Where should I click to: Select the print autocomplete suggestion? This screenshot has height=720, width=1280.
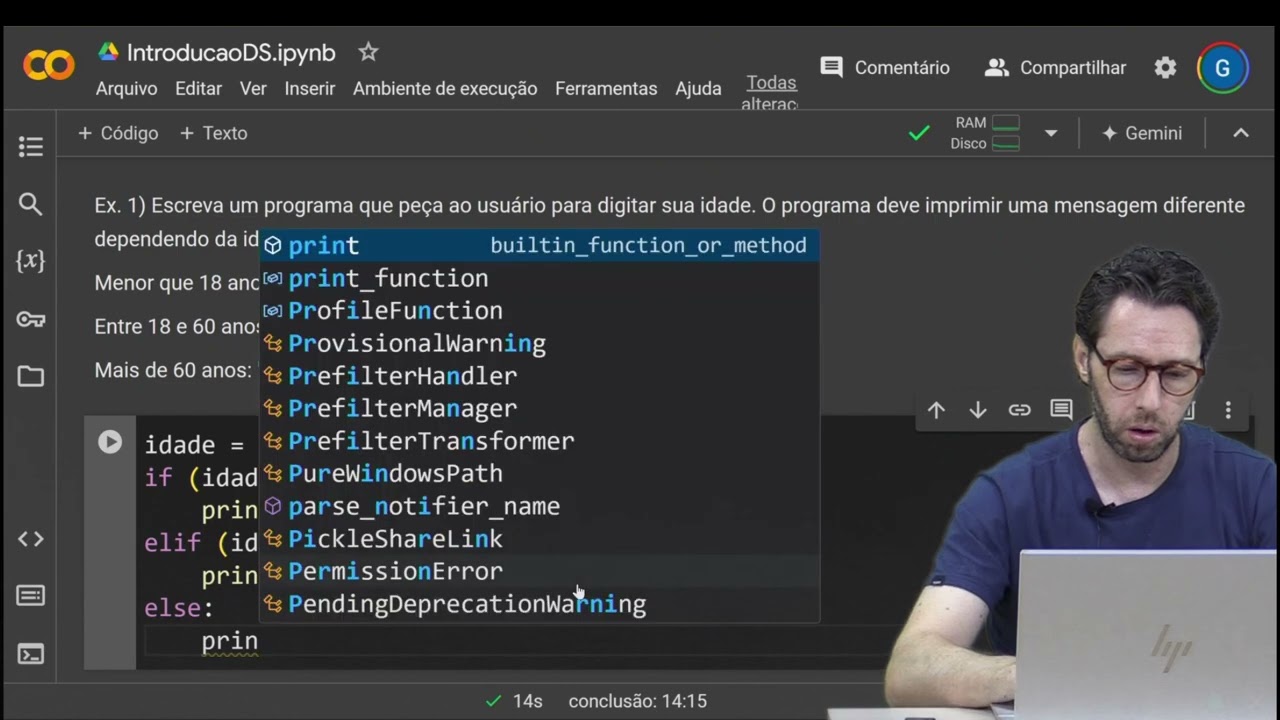coord(540,245)
